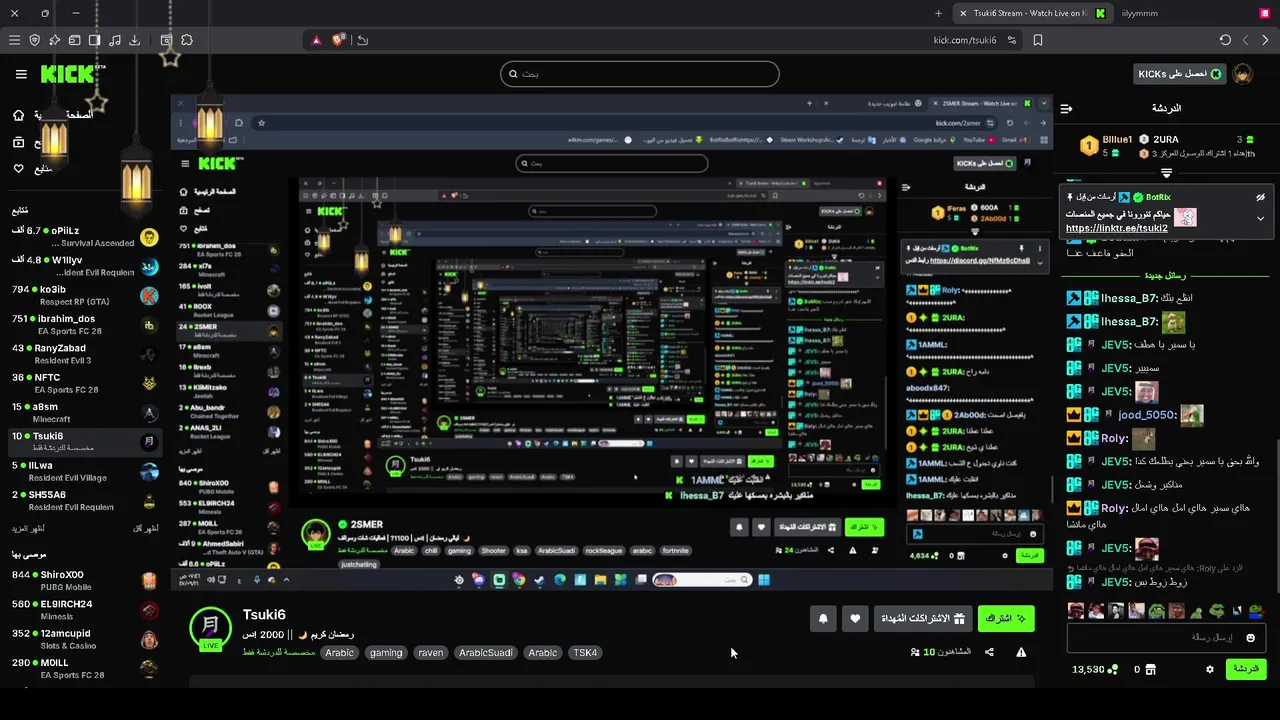Open the user profile avatar menu
The width and height of the screenshot is (1280, 720).
[x=1243, y=74]
